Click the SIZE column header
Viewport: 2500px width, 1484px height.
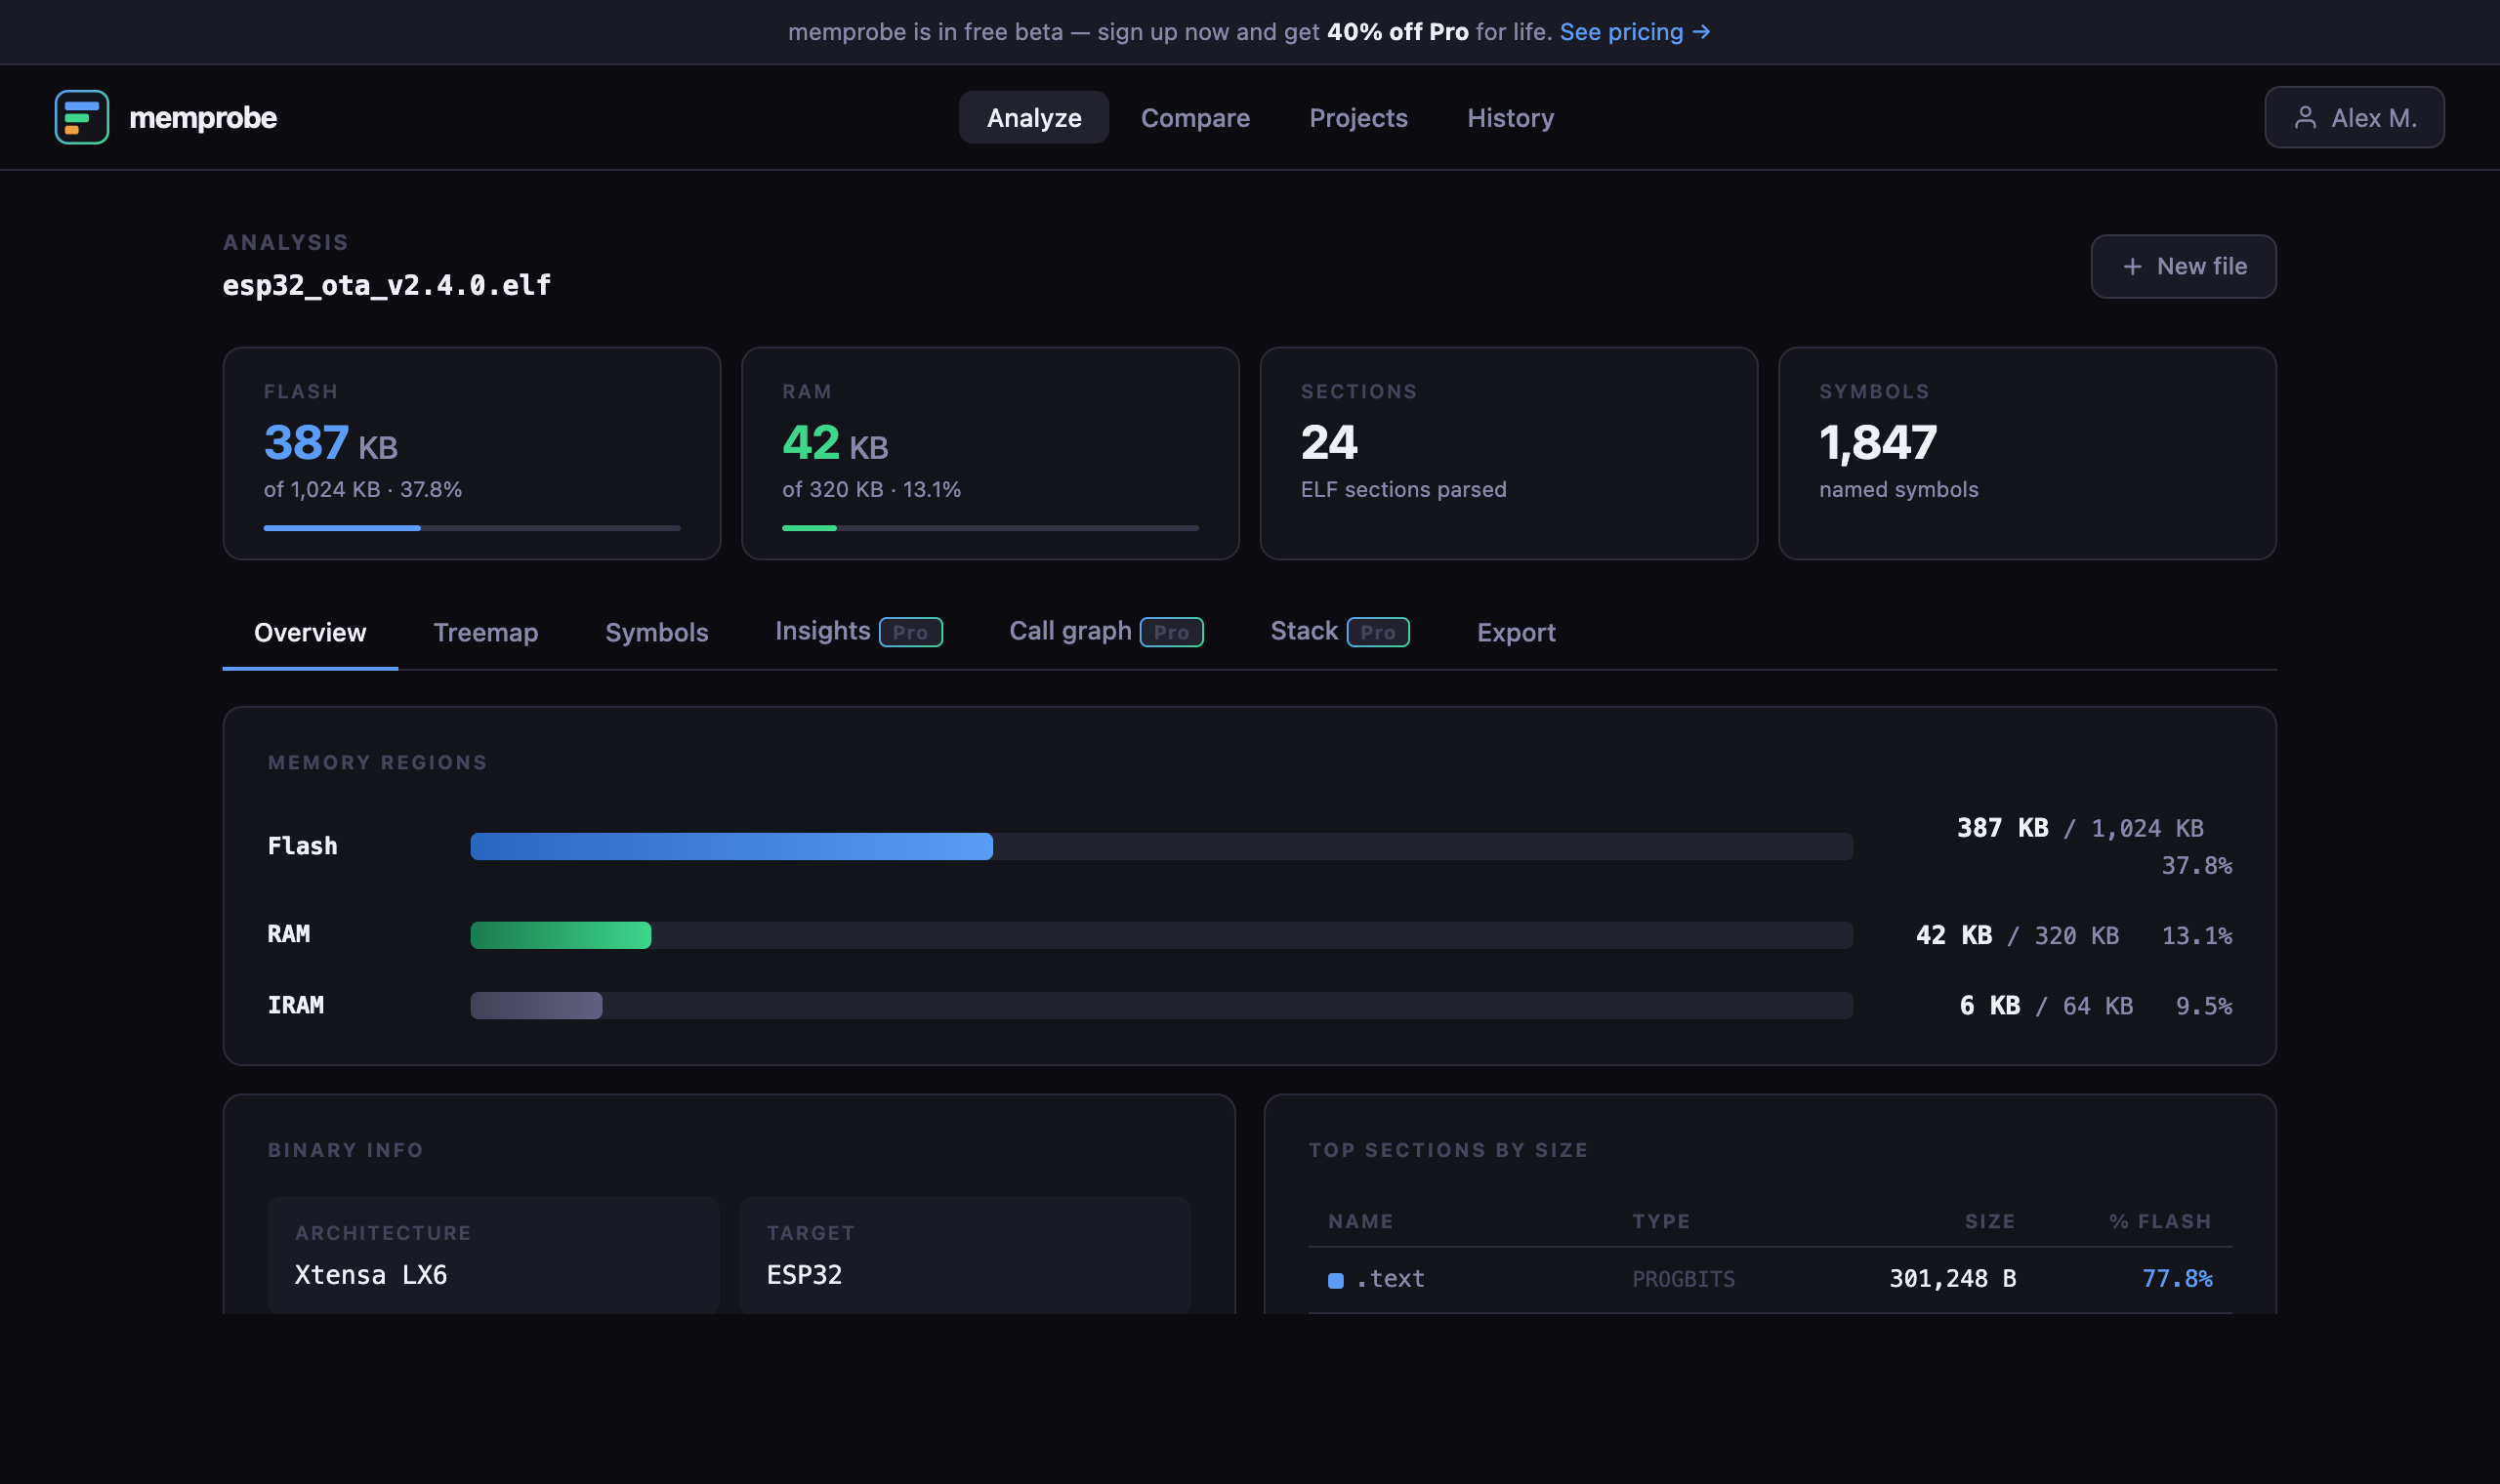click(x=1990, y=1221)
